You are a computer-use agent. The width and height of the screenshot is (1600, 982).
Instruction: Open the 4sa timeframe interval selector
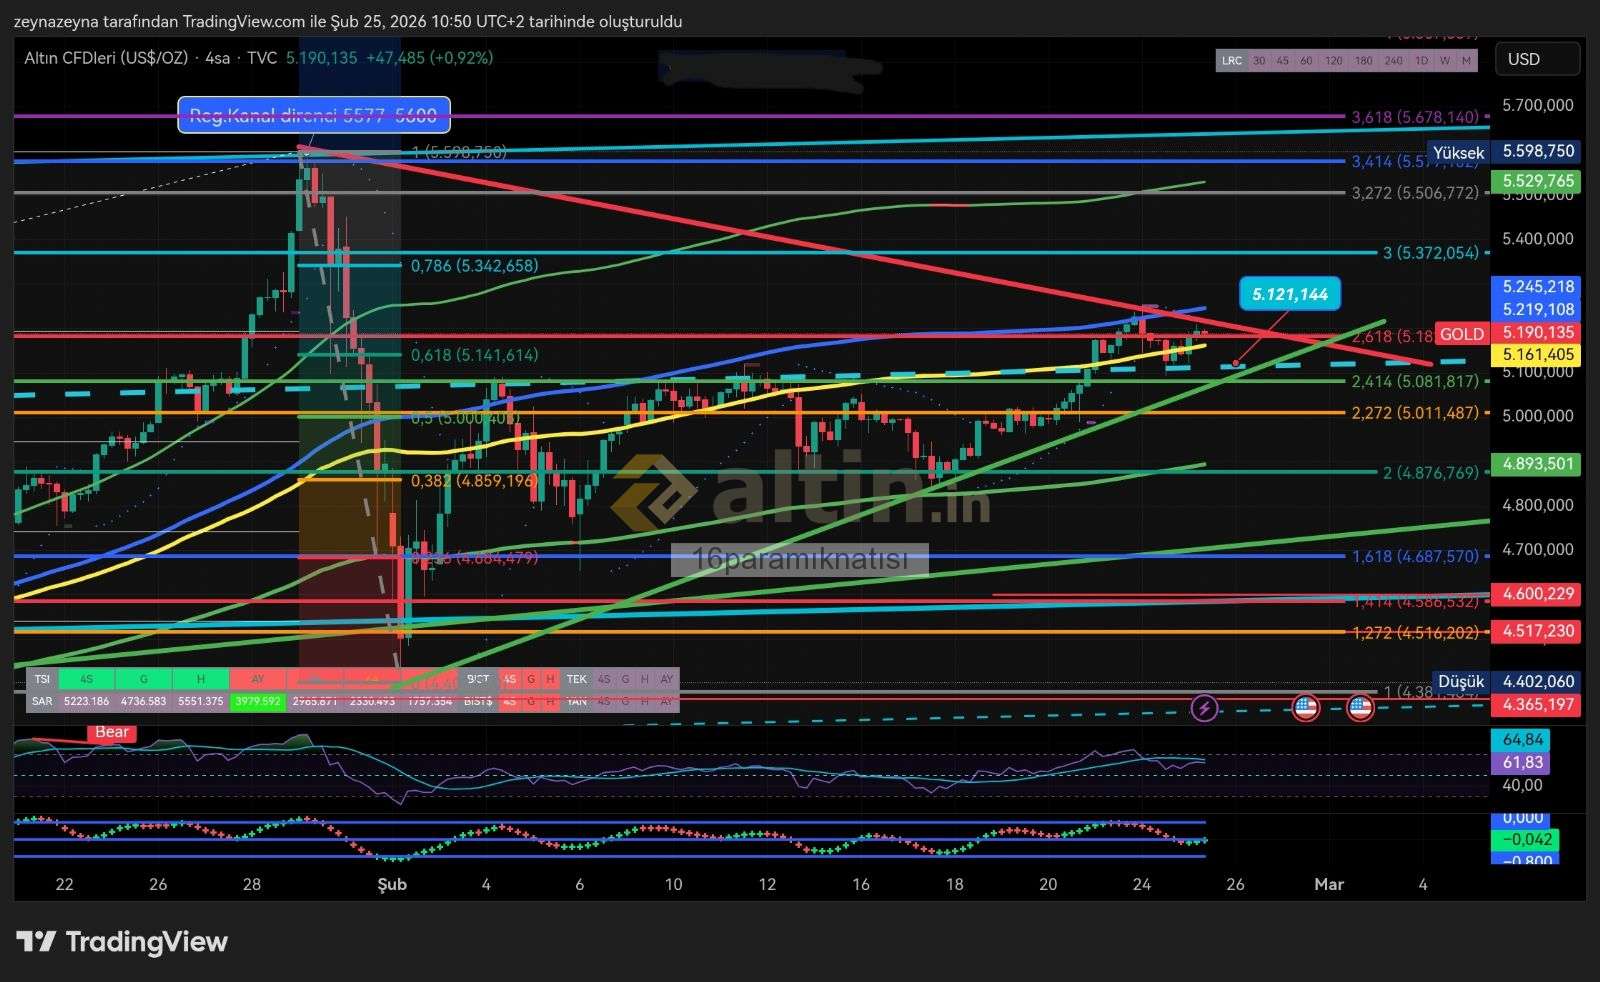pyautogui.click(x=216, y=58)
